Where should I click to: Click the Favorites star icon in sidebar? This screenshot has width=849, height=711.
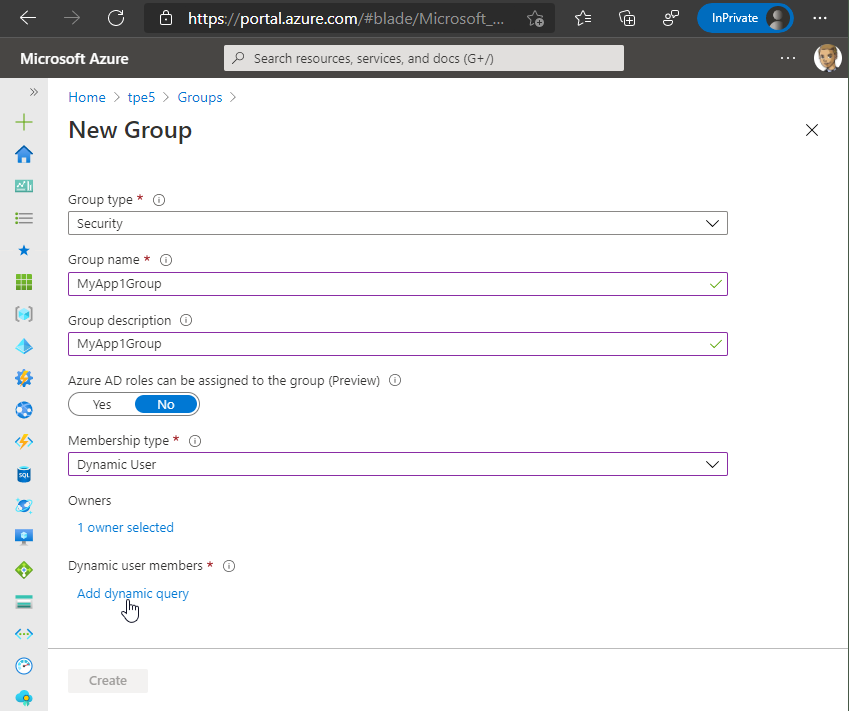(24, 250)
